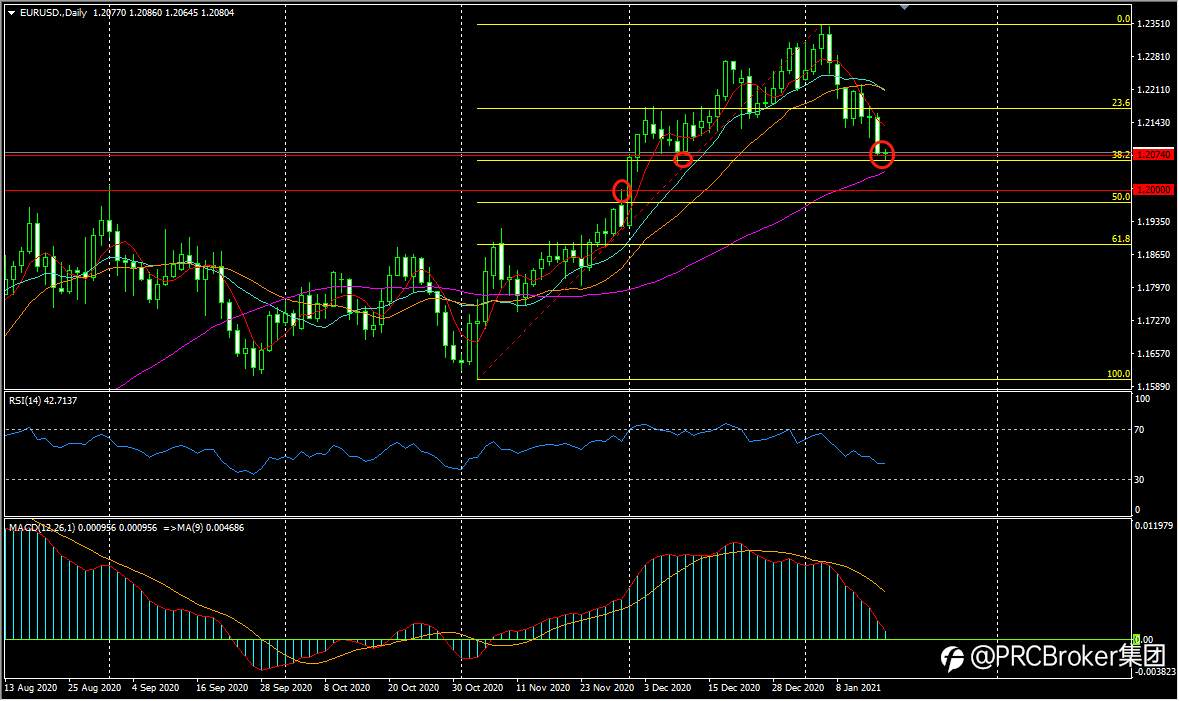Screen dimensions: 1179x701
Task: Click price axis value 1.18650
Action: click(1153, 255)
